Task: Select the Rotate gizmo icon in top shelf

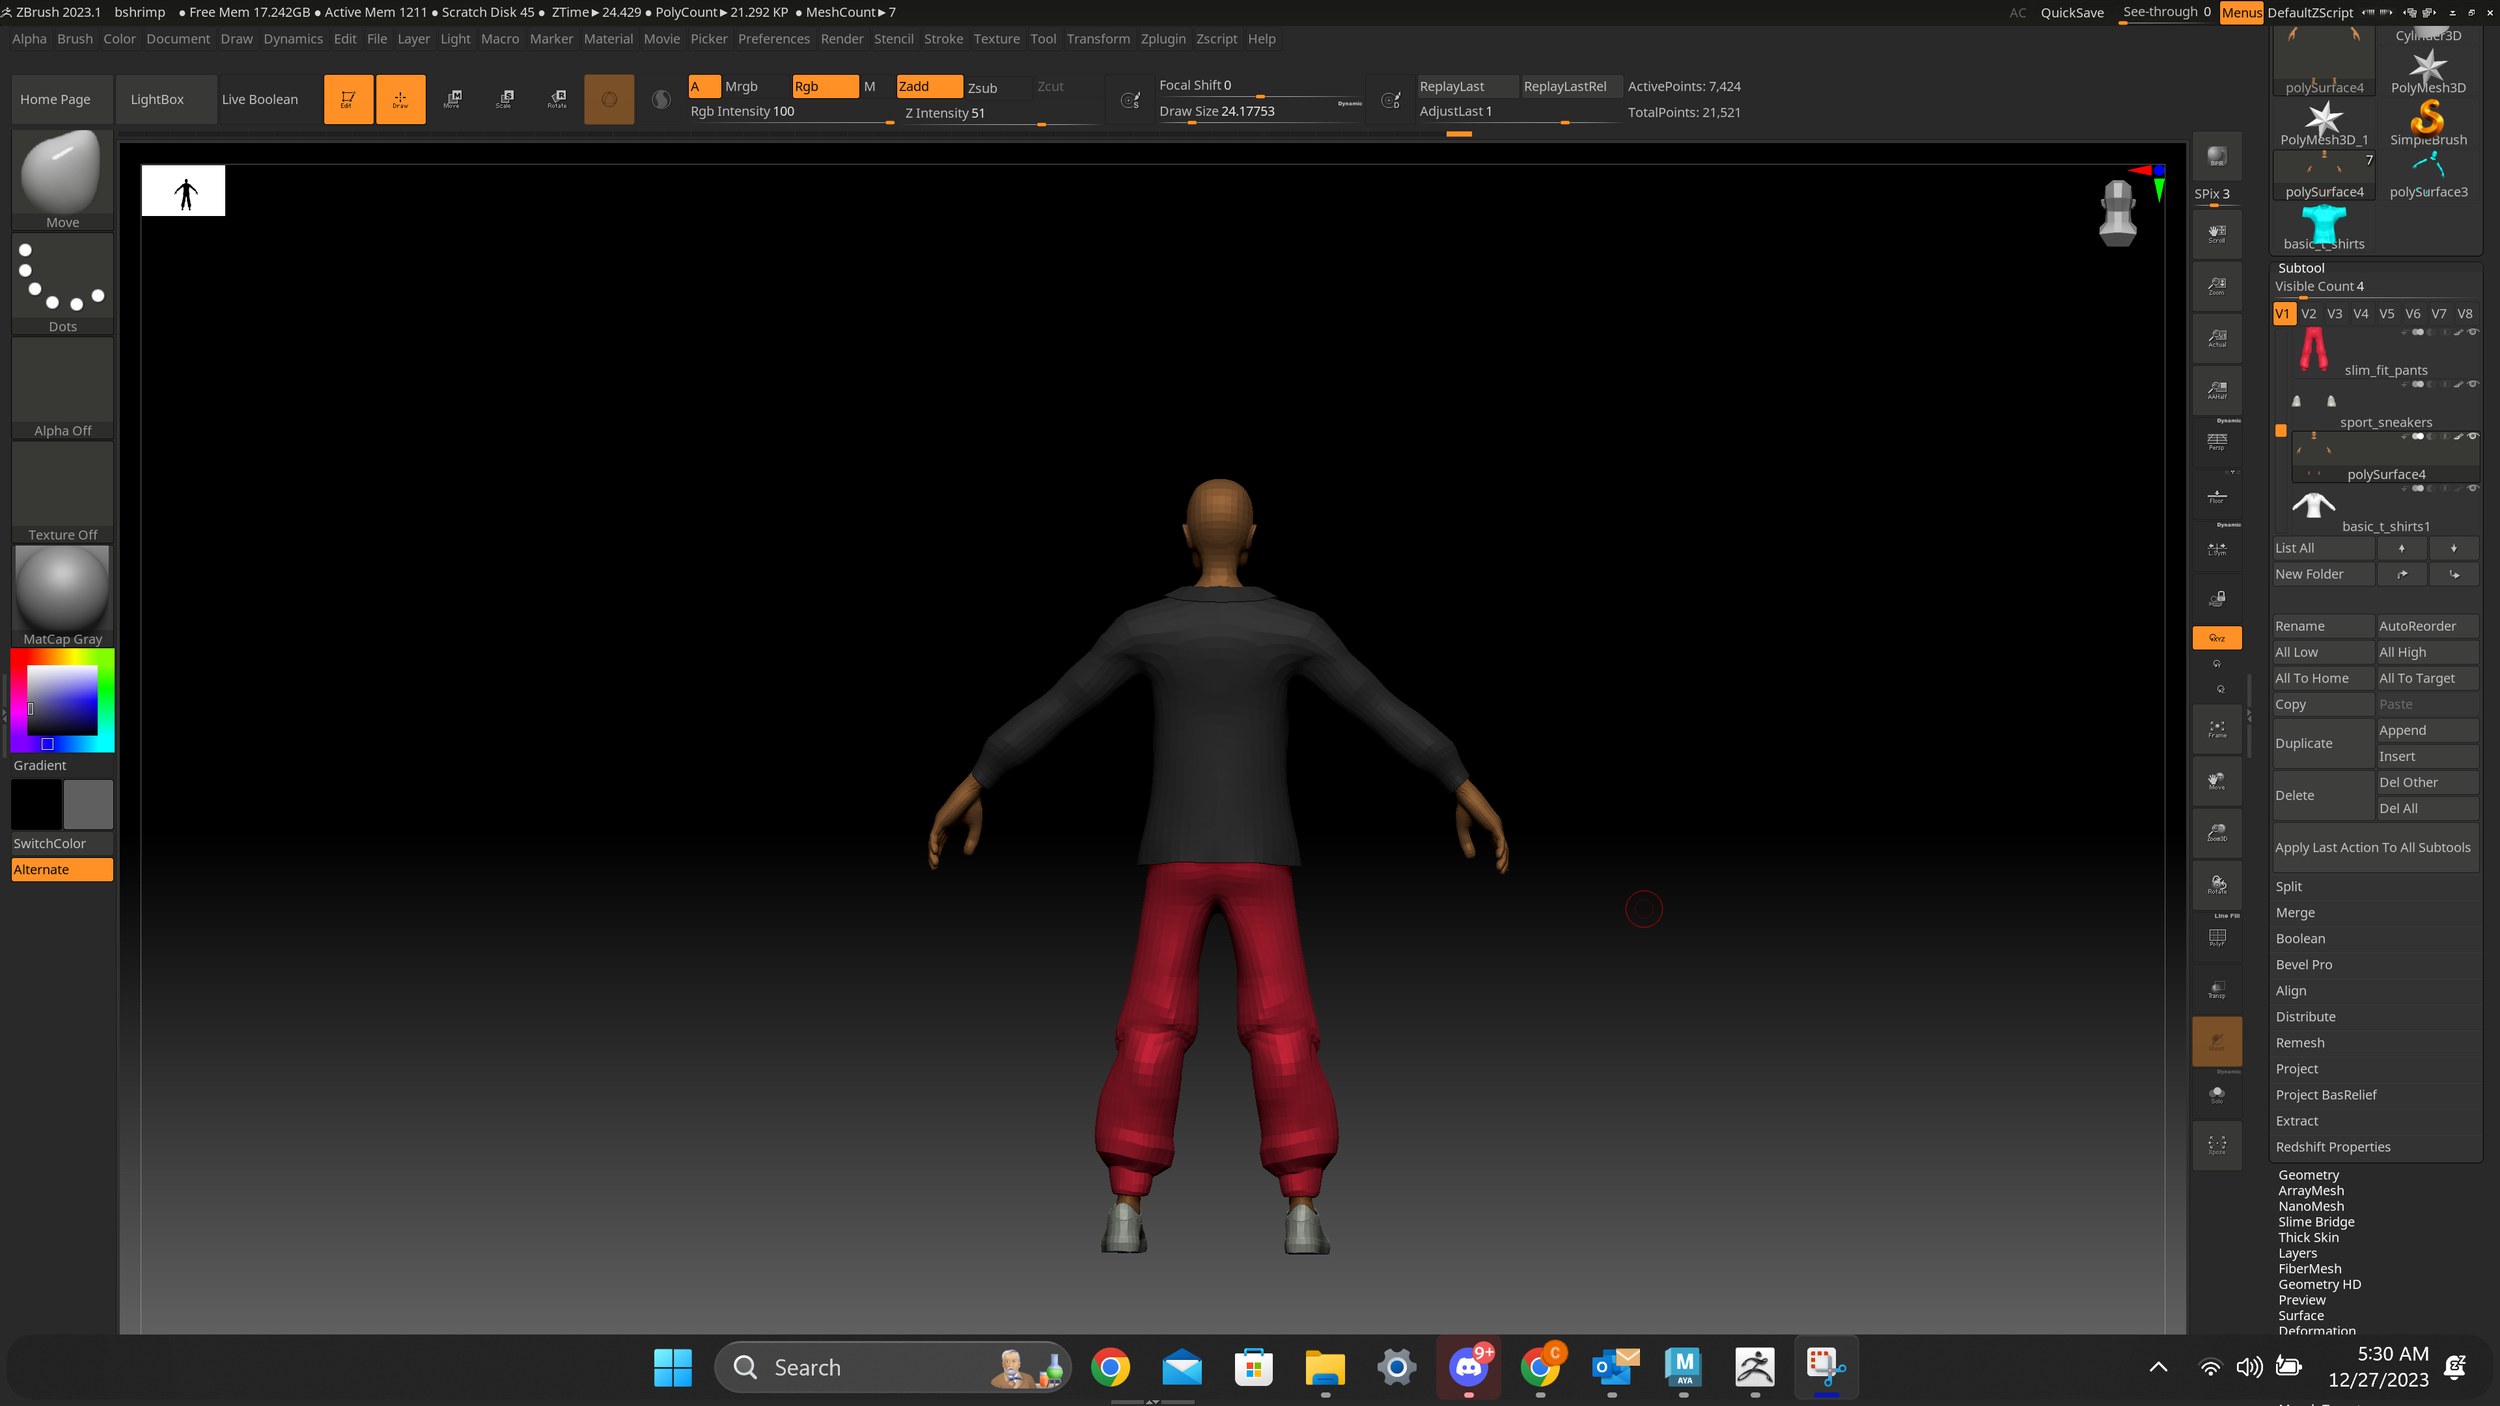Action: click(x=557, y=99)
